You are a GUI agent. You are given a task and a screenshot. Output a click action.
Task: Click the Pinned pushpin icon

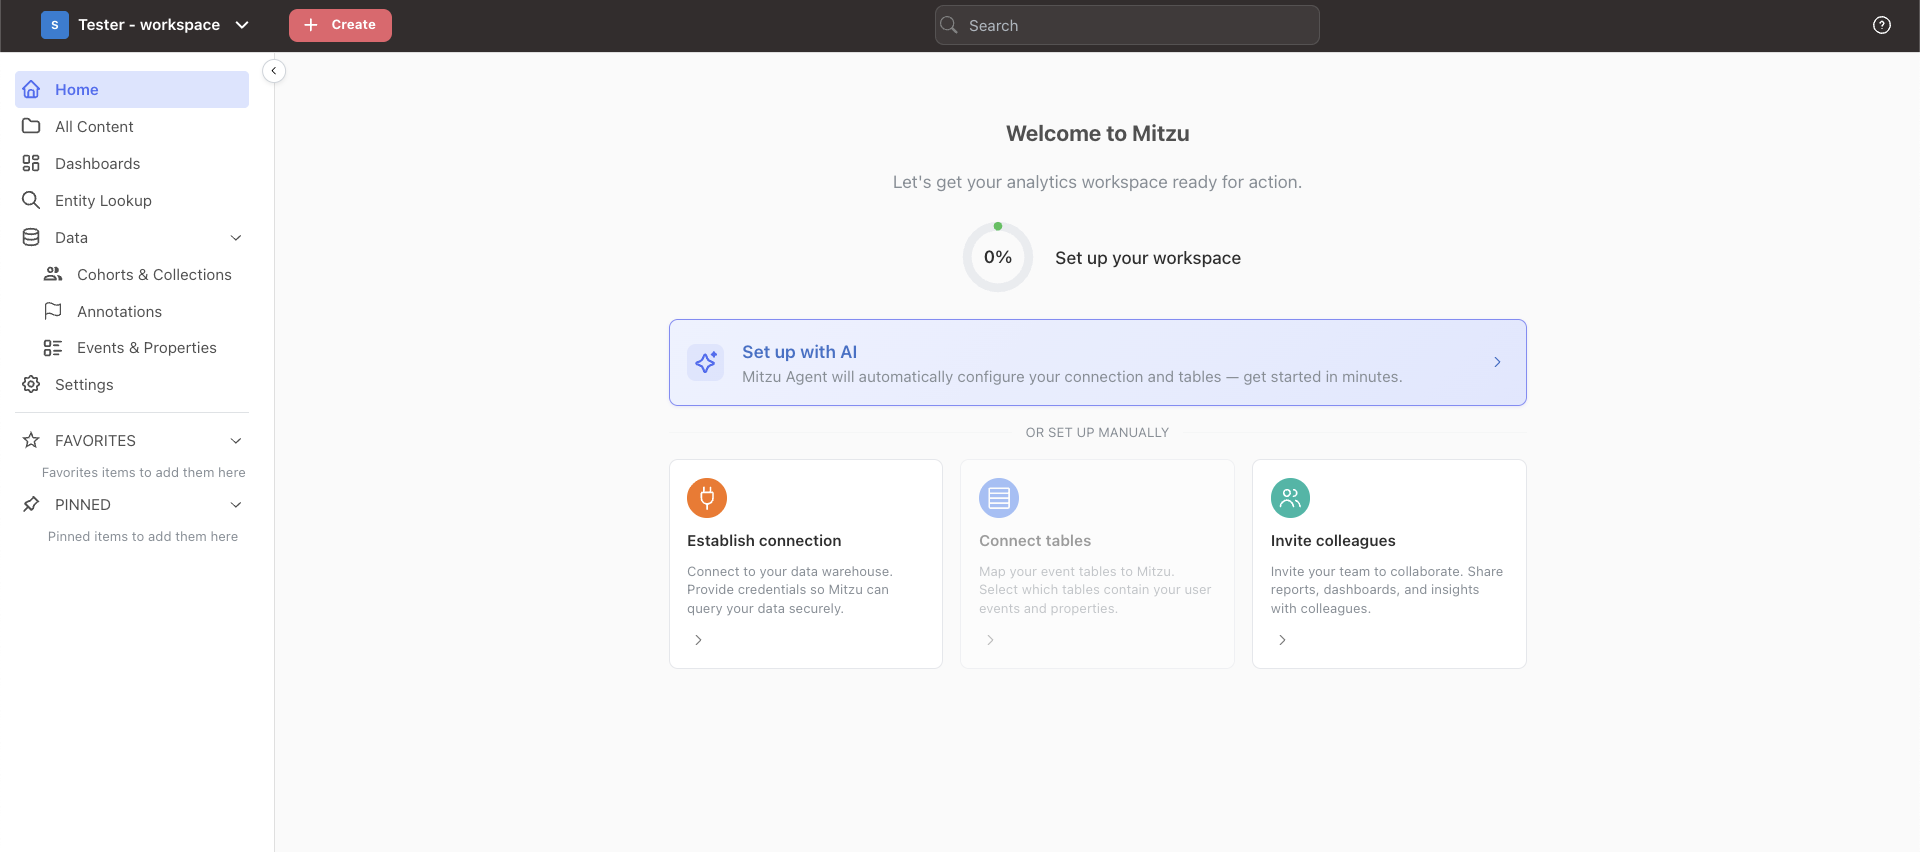pos(31,504)
